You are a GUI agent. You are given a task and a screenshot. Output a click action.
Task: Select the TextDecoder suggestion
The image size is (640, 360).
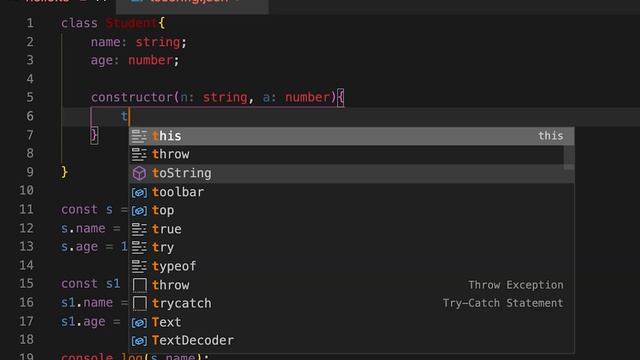coord(351,341)
